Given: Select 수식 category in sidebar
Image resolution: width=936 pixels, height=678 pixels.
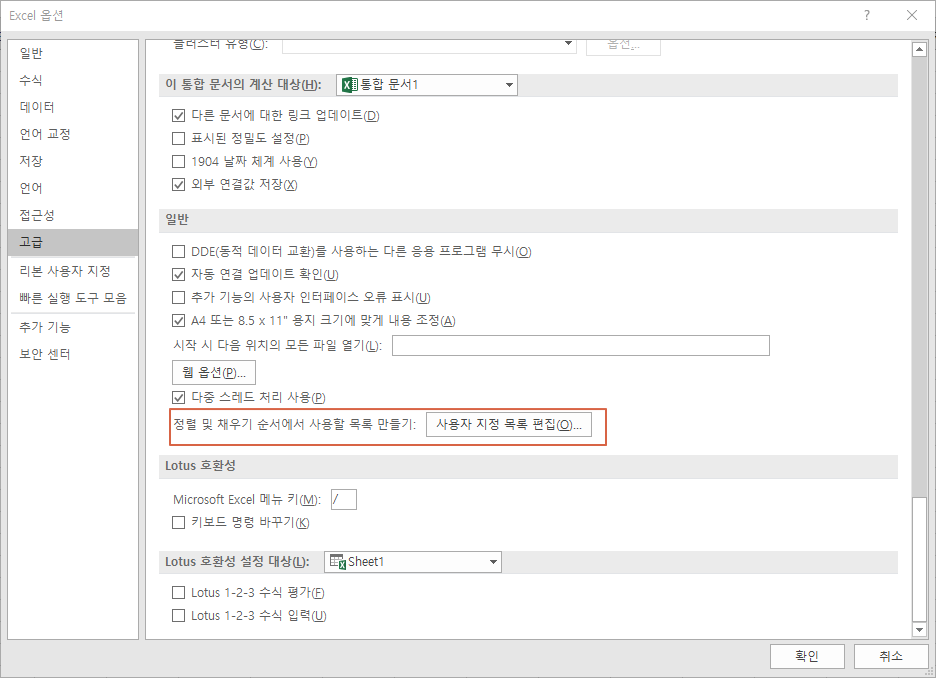Looking at the screenshot, I should 73,80.
